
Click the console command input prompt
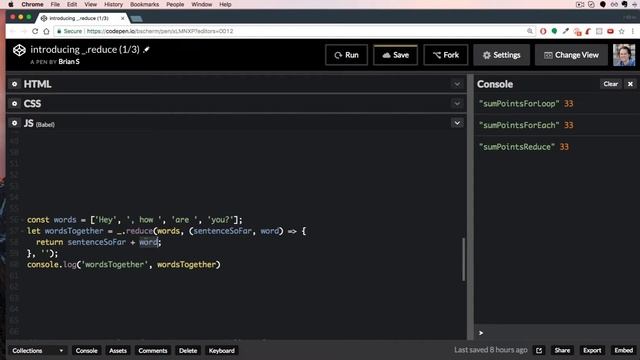pos(557,333)
